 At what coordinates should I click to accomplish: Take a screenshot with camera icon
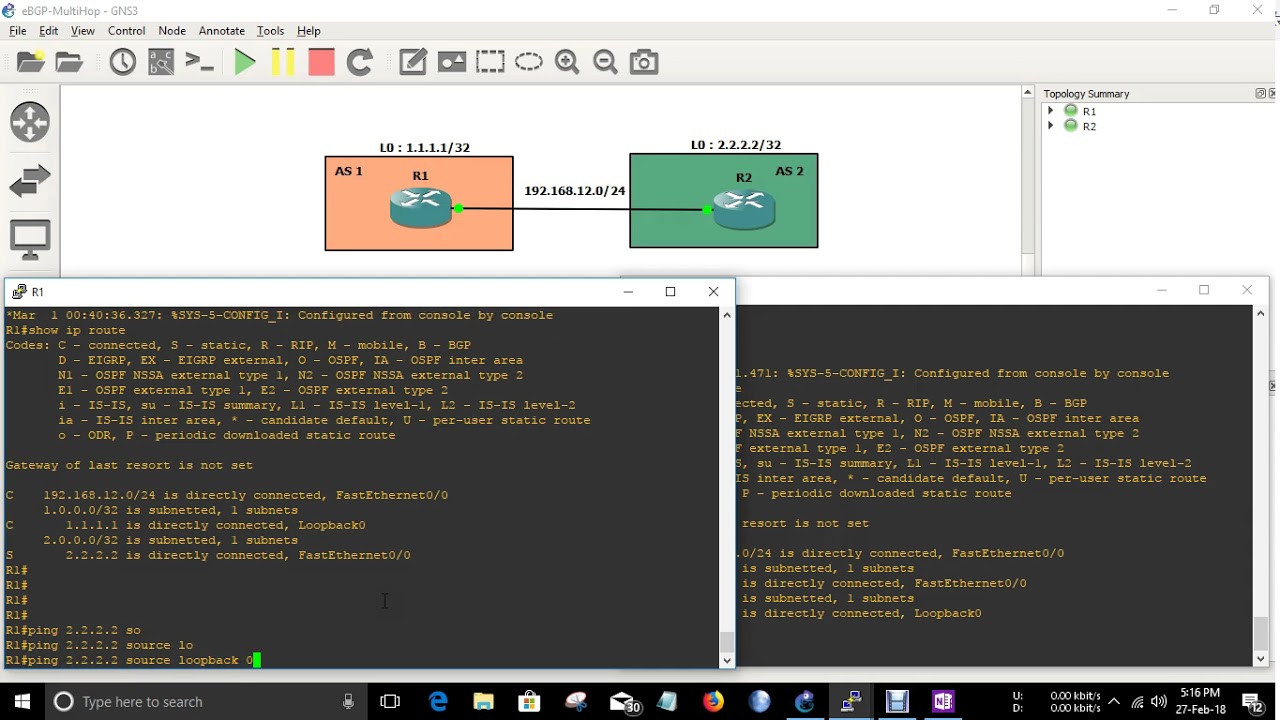click(x=644, y=62)
